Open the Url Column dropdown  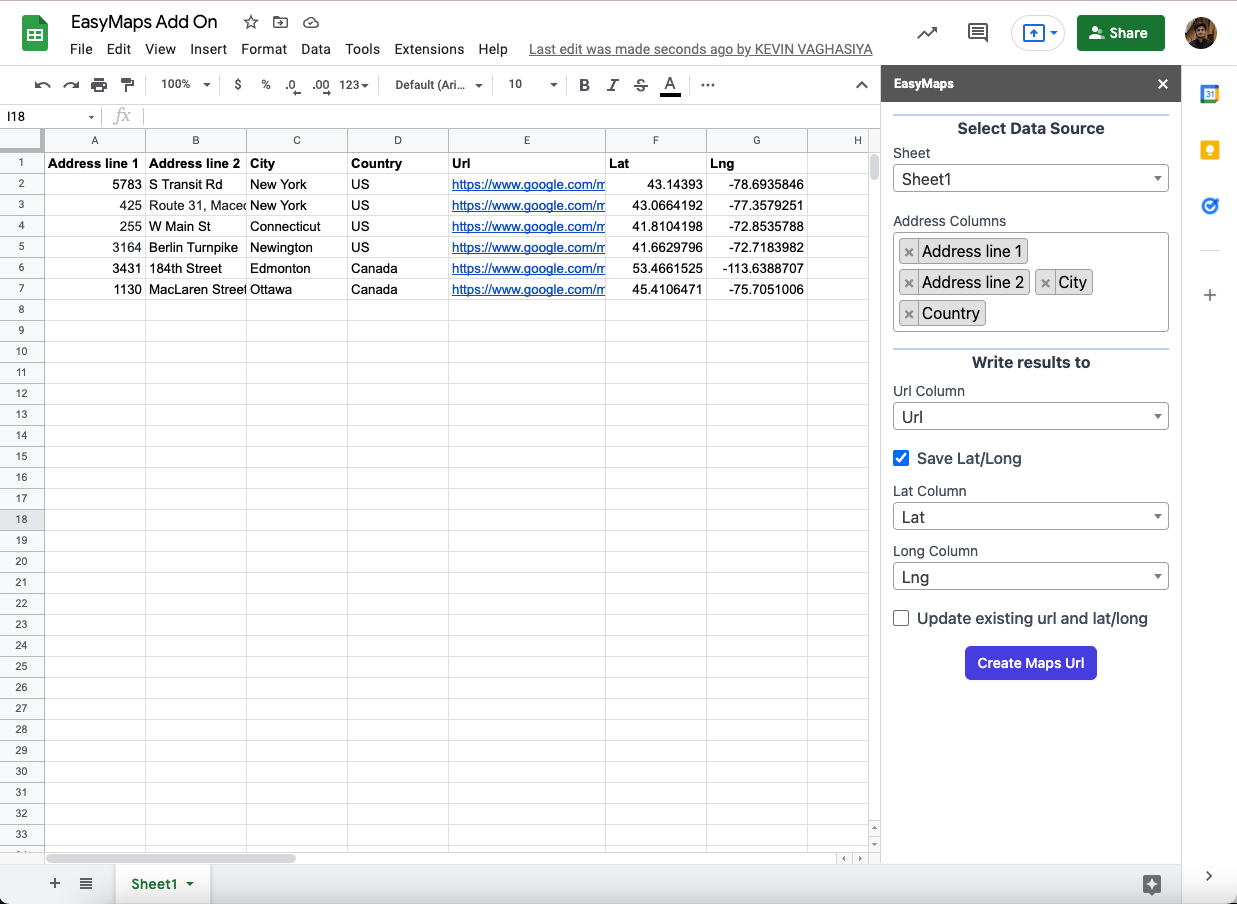(1030, 417)
